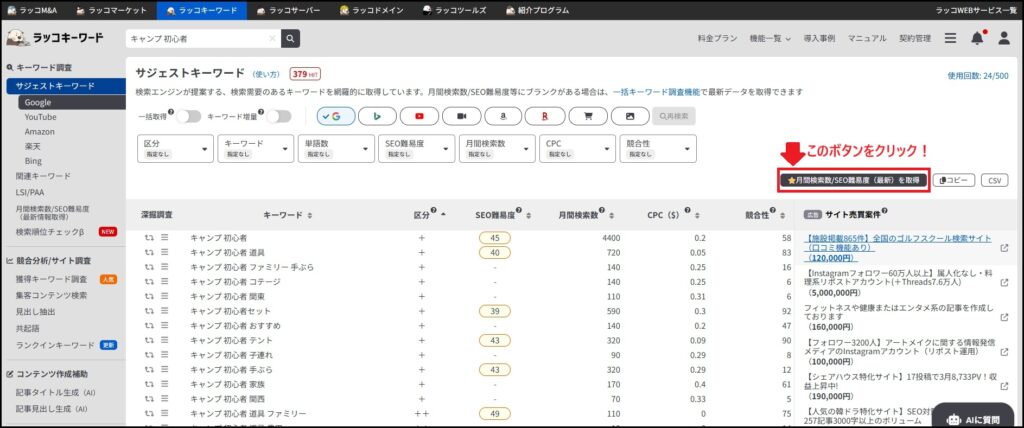Click the ラッコキーワード logo
This screenshot has height=428, width=1024.
55,39
